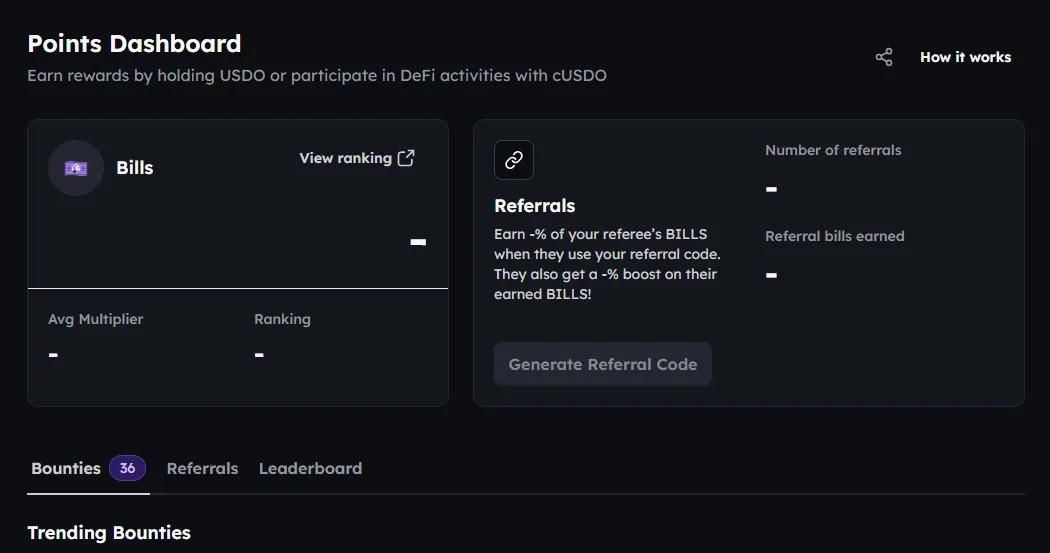Click the Trending Bounties heading
This screenshot has height=553, width=1050.
click(109, 532)
